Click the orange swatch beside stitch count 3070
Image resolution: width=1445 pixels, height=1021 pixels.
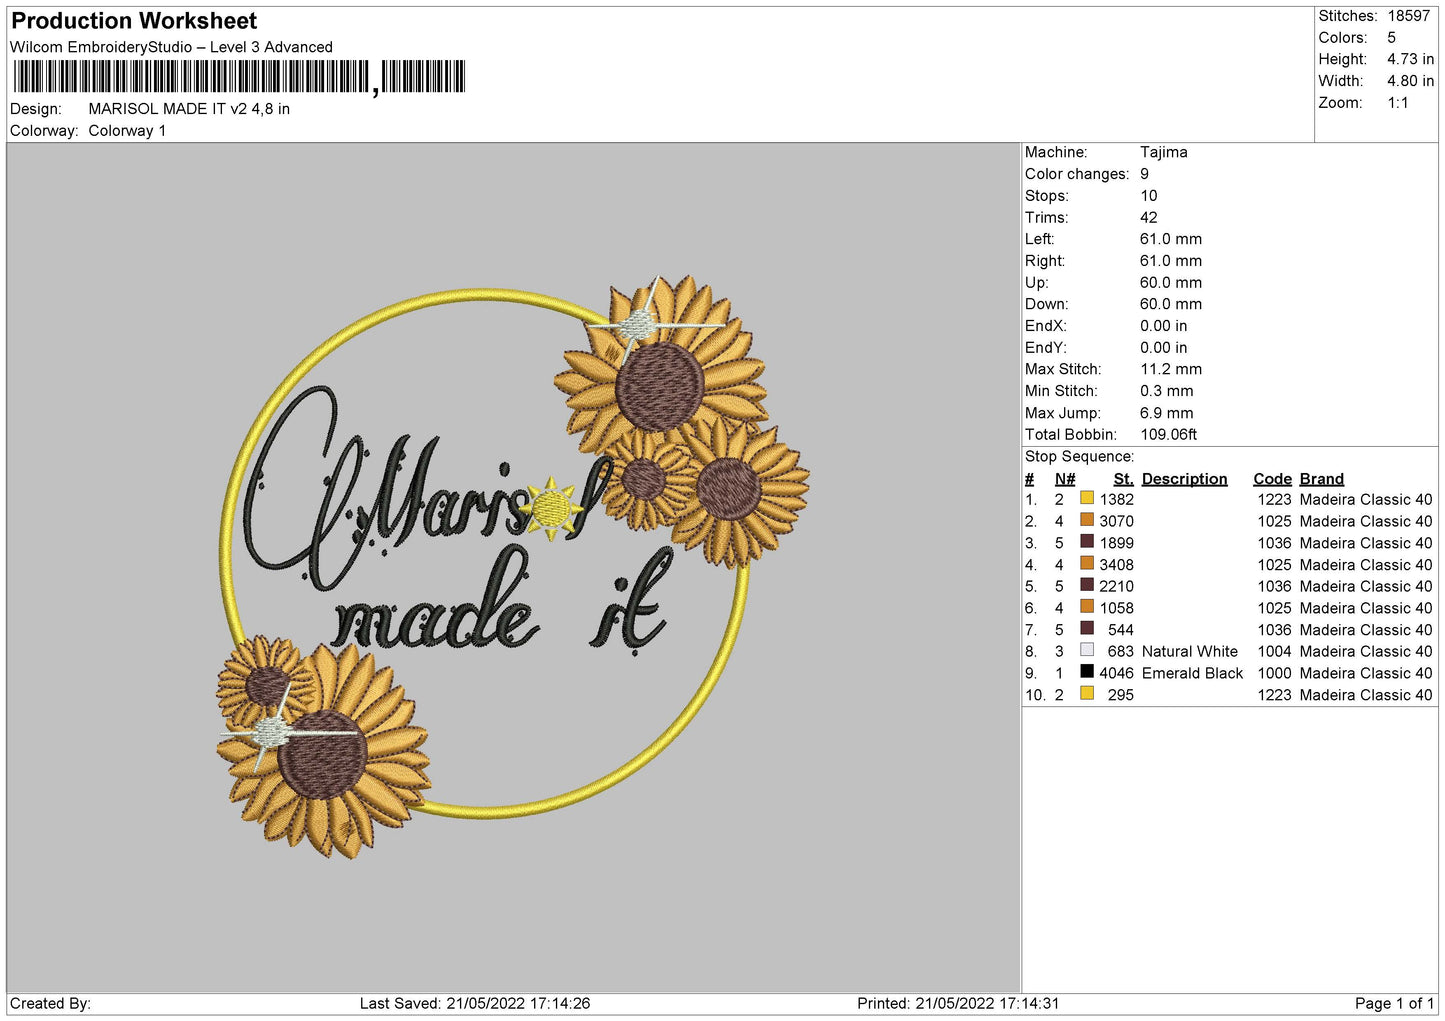coord(1087,520)
